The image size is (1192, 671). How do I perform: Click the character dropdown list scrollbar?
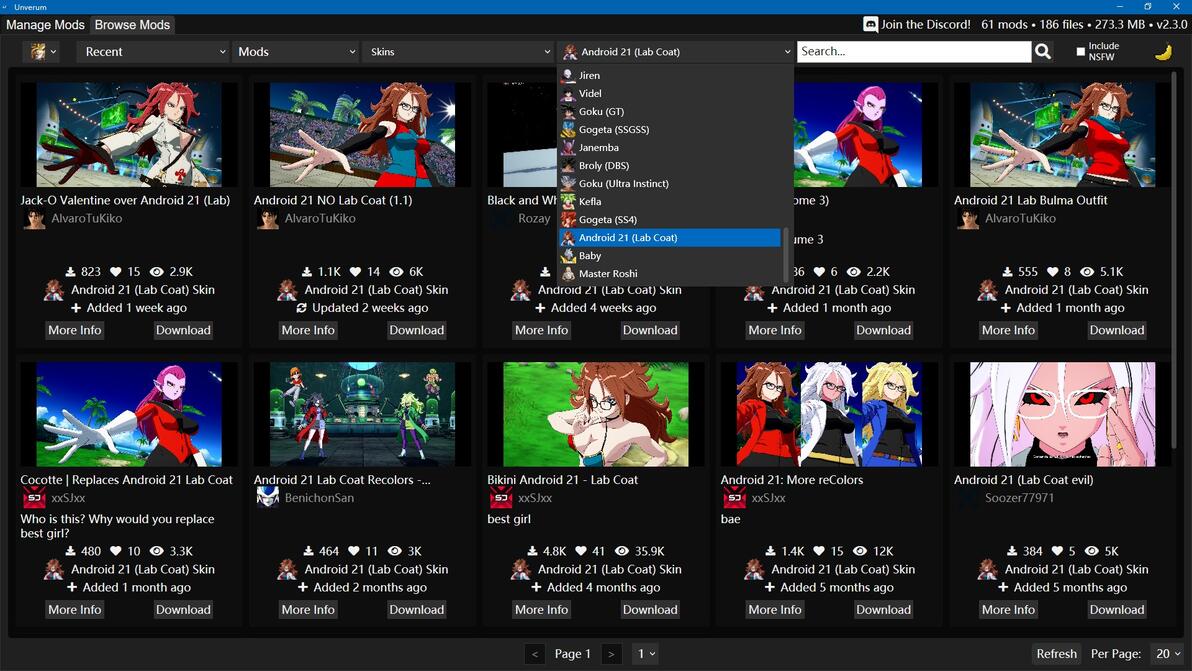tap(787, 254)
